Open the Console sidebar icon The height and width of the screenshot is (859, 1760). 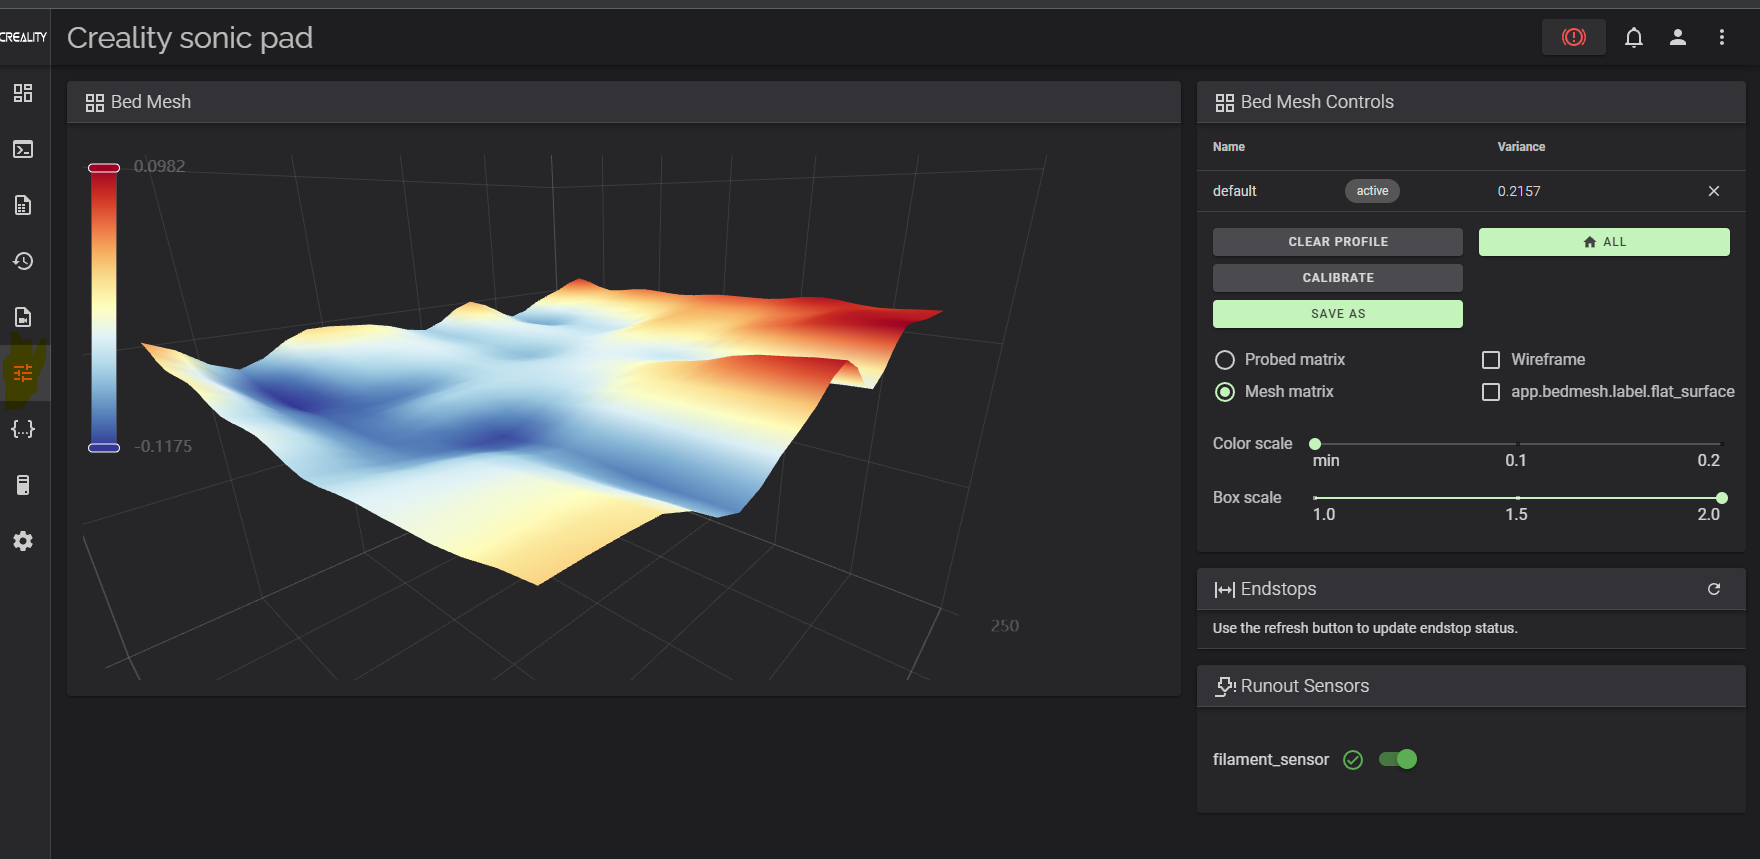click(x=23, y=149)
